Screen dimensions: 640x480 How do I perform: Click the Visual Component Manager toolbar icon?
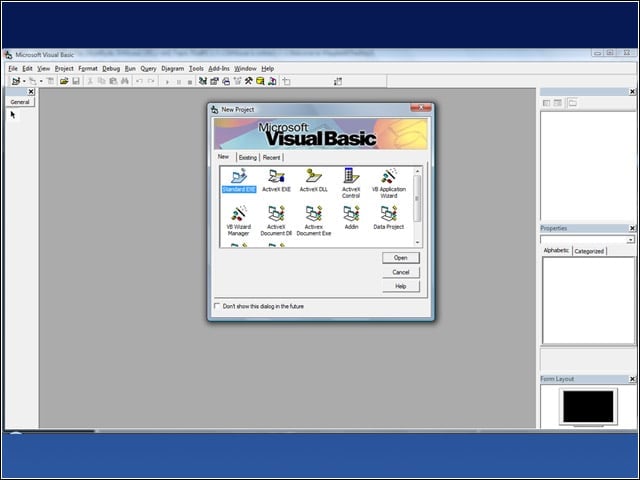point(272,81)
